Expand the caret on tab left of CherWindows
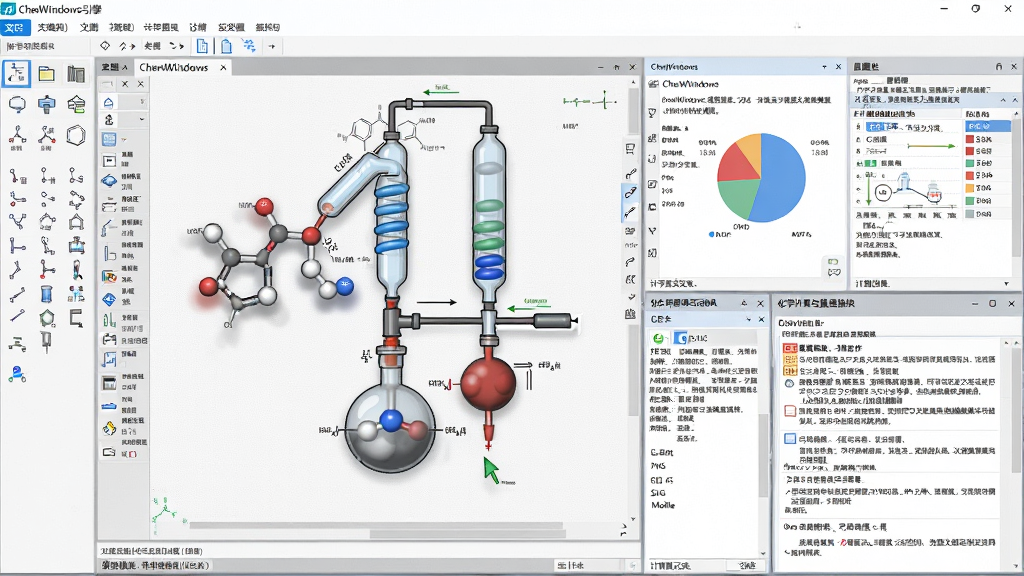The image size is (1024, 576). pos(125,67)
